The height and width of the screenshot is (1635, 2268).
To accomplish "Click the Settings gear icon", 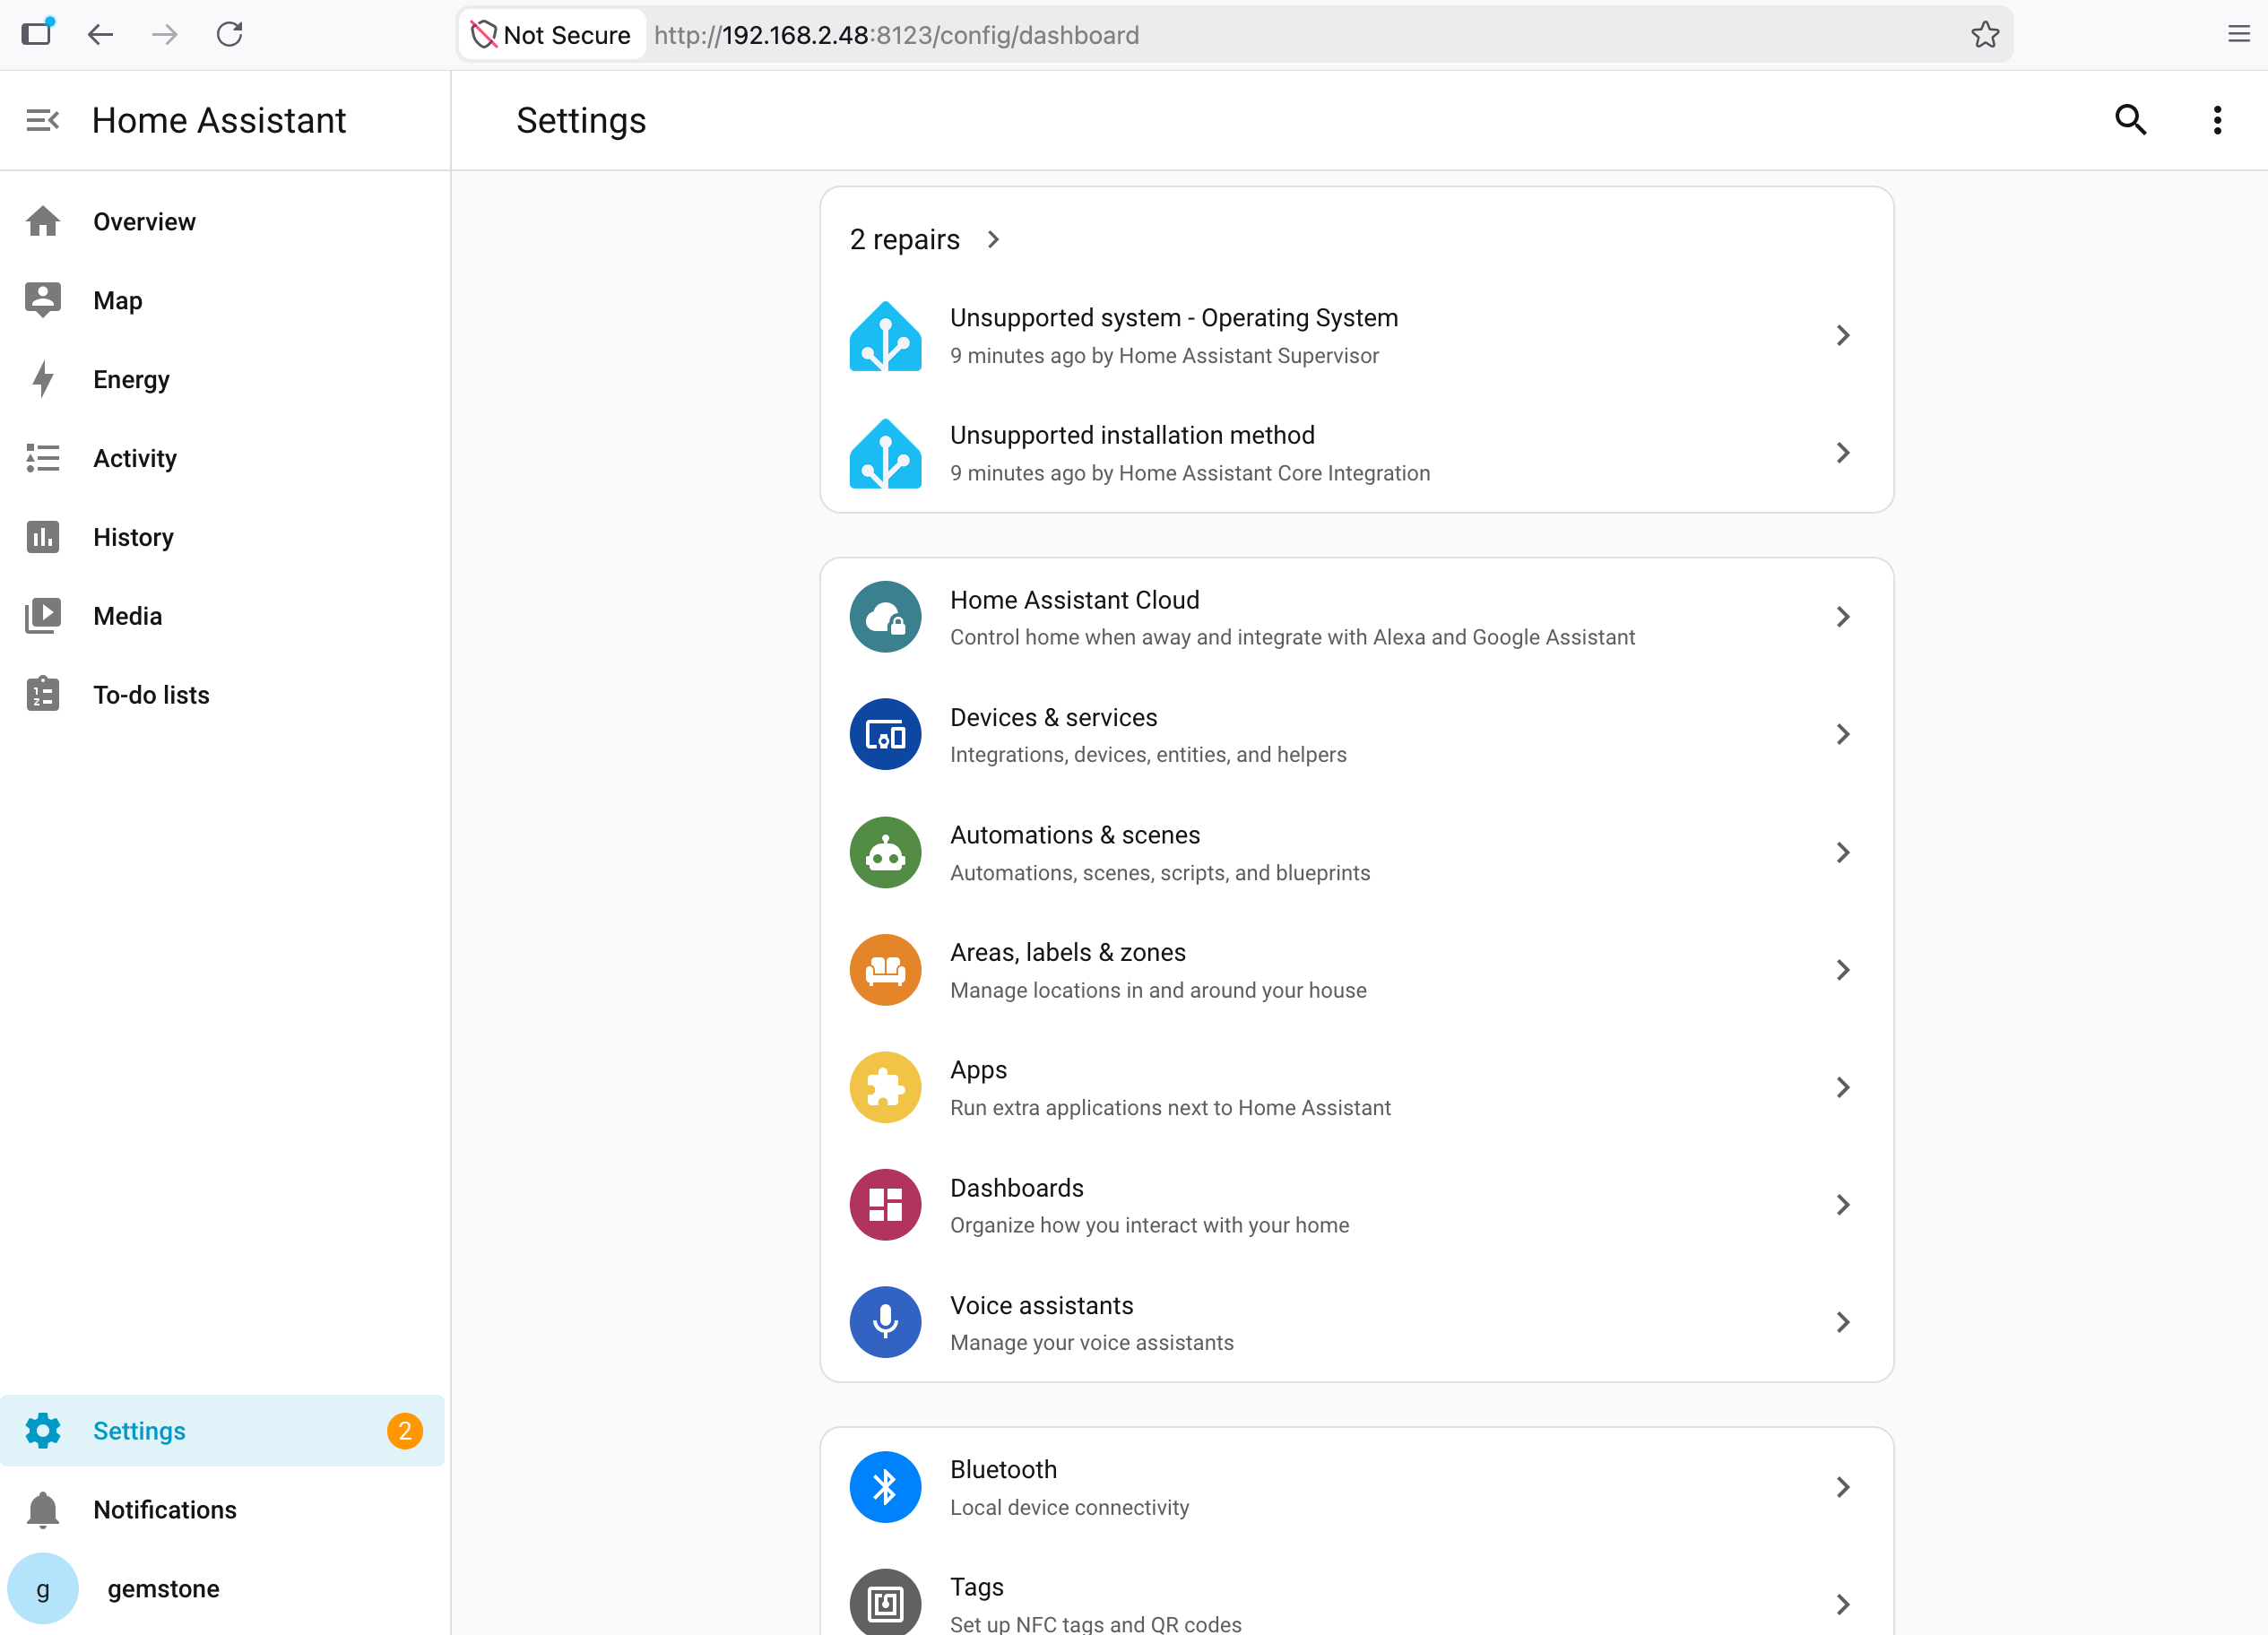I will pyautogui.click(x=43, y=1430).
